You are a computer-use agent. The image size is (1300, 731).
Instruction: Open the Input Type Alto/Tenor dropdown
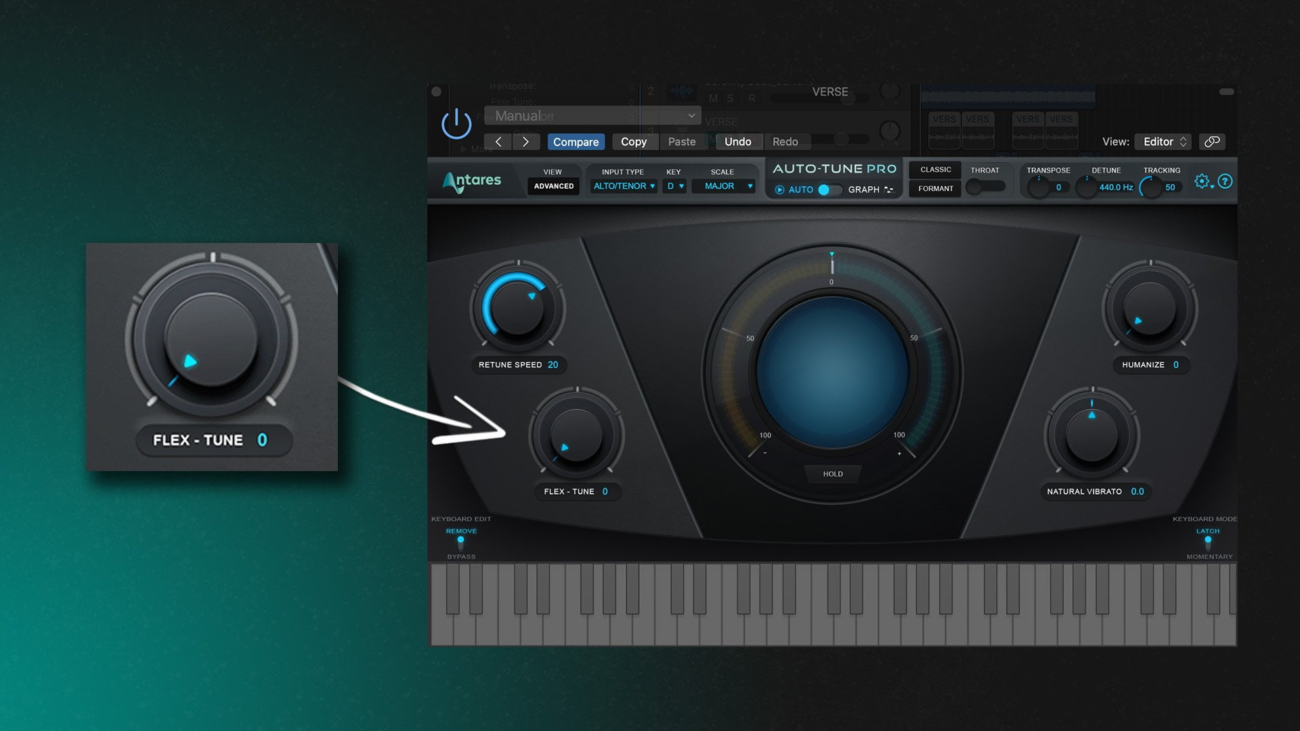click(623, 186)
